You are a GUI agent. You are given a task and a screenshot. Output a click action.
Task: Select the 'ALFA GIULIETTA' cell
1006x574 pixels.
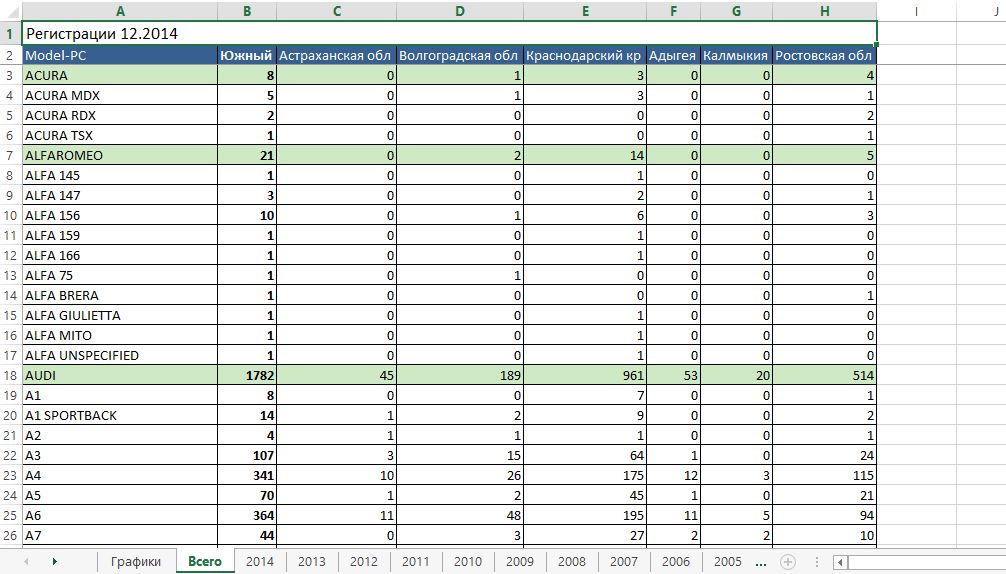[120, 316]
